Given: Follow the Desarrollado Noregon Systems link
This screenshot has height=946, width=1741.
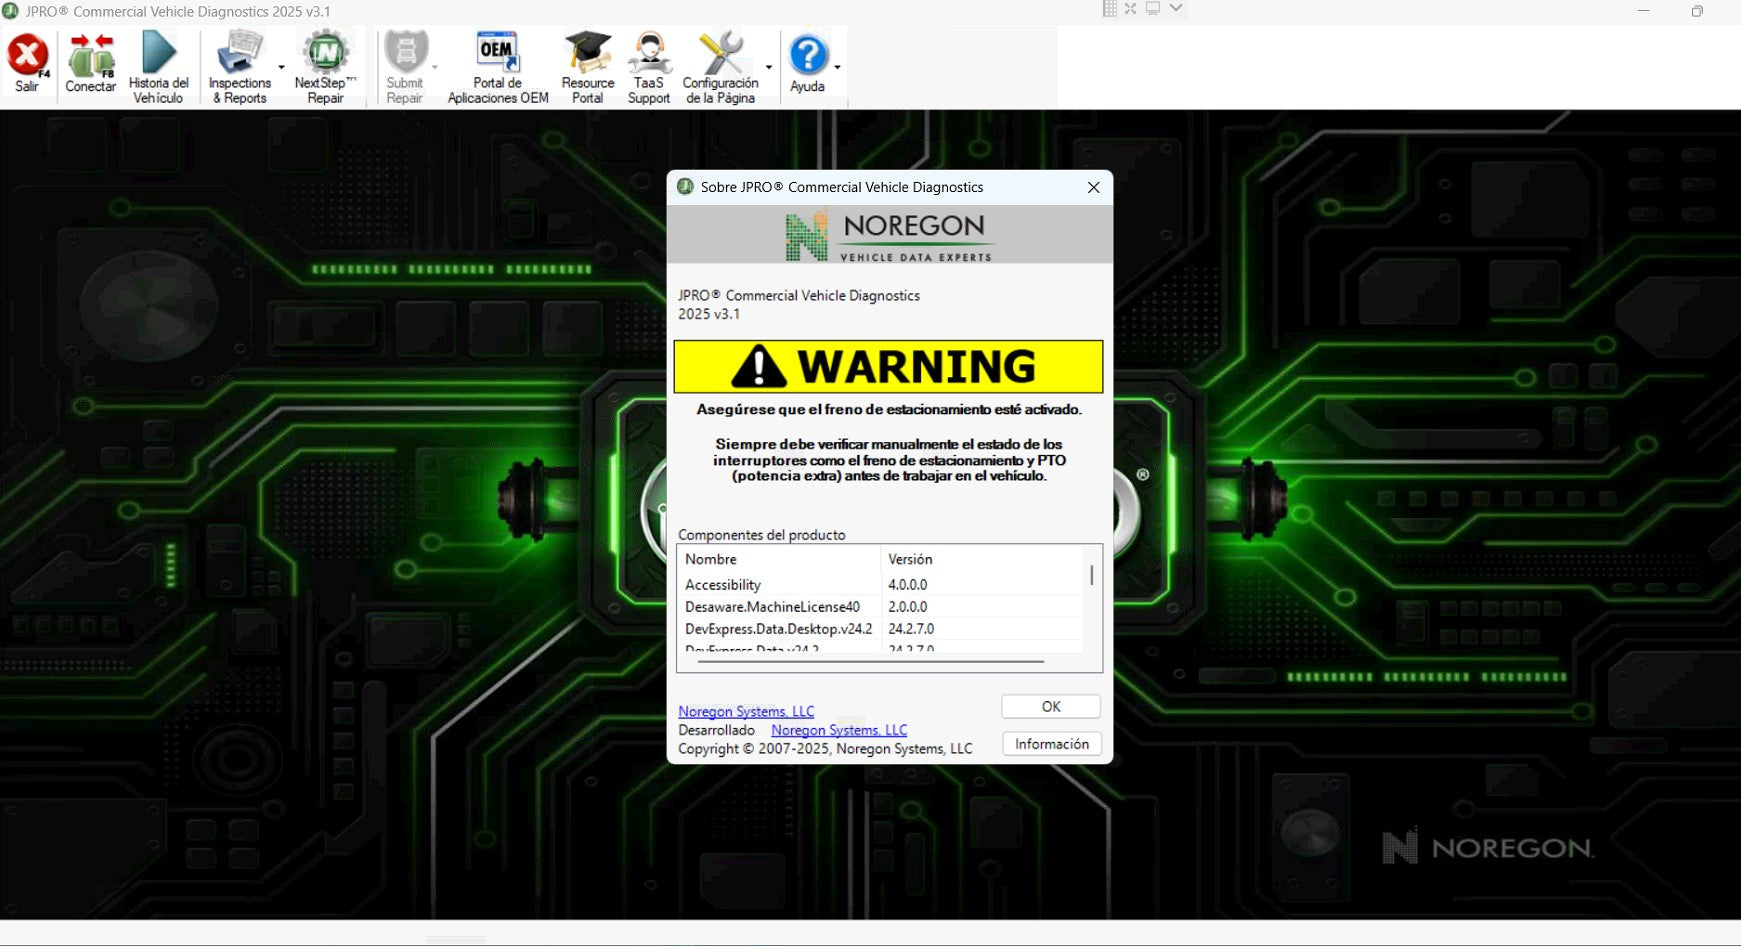Looking at the screenshot, I should (x=839, y=731).
